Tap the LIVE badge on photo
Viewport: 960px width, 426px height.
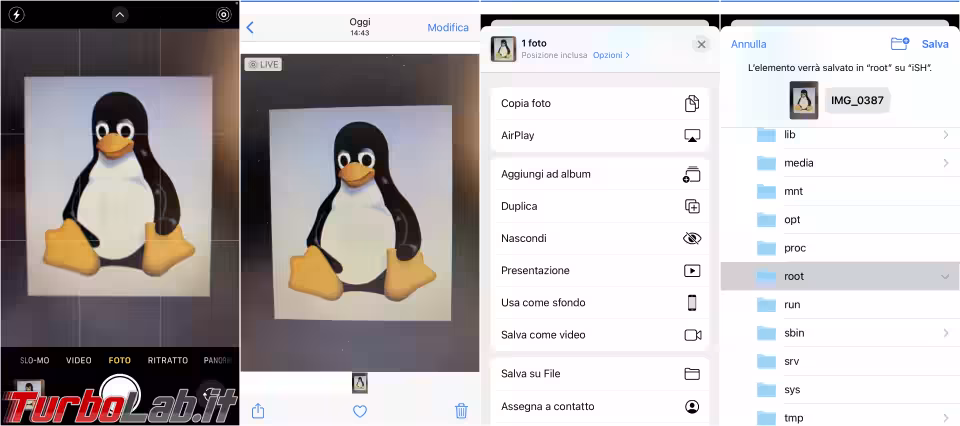pos(263,64)
